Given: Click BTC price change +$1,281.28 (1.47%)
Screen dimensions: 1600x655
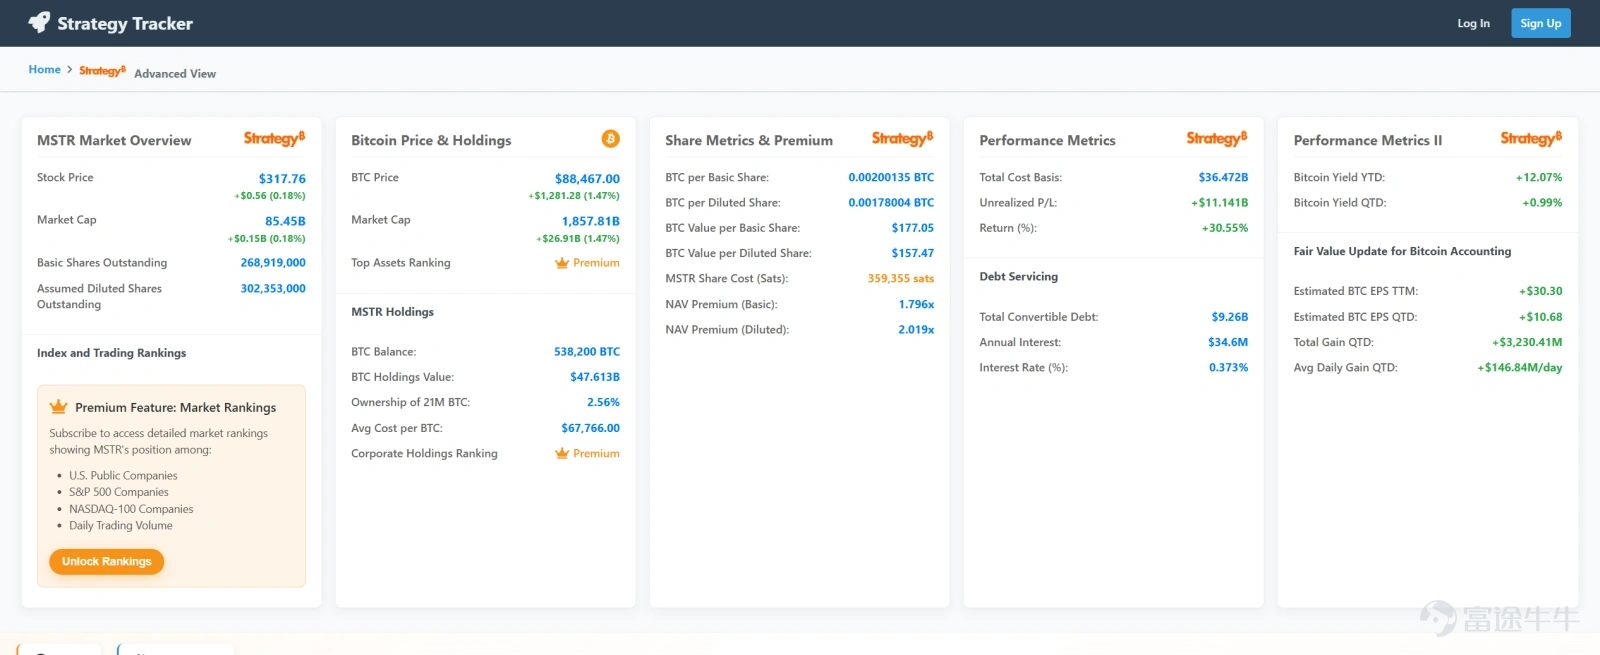Looking at the screenshot, I should tap(574, 196).
